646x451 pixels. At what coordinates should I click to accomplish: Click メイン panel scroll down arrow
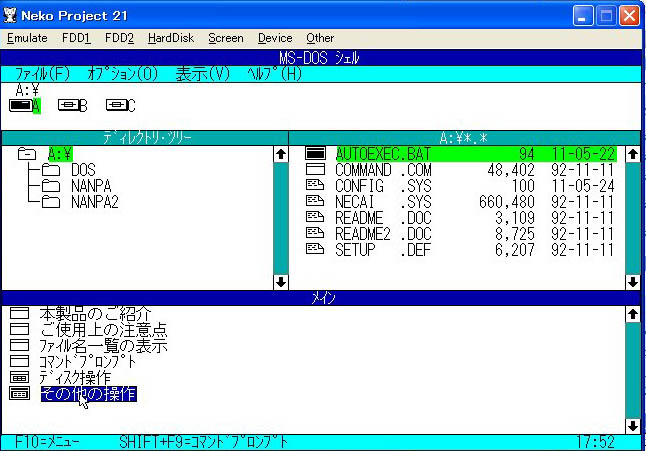633,426
